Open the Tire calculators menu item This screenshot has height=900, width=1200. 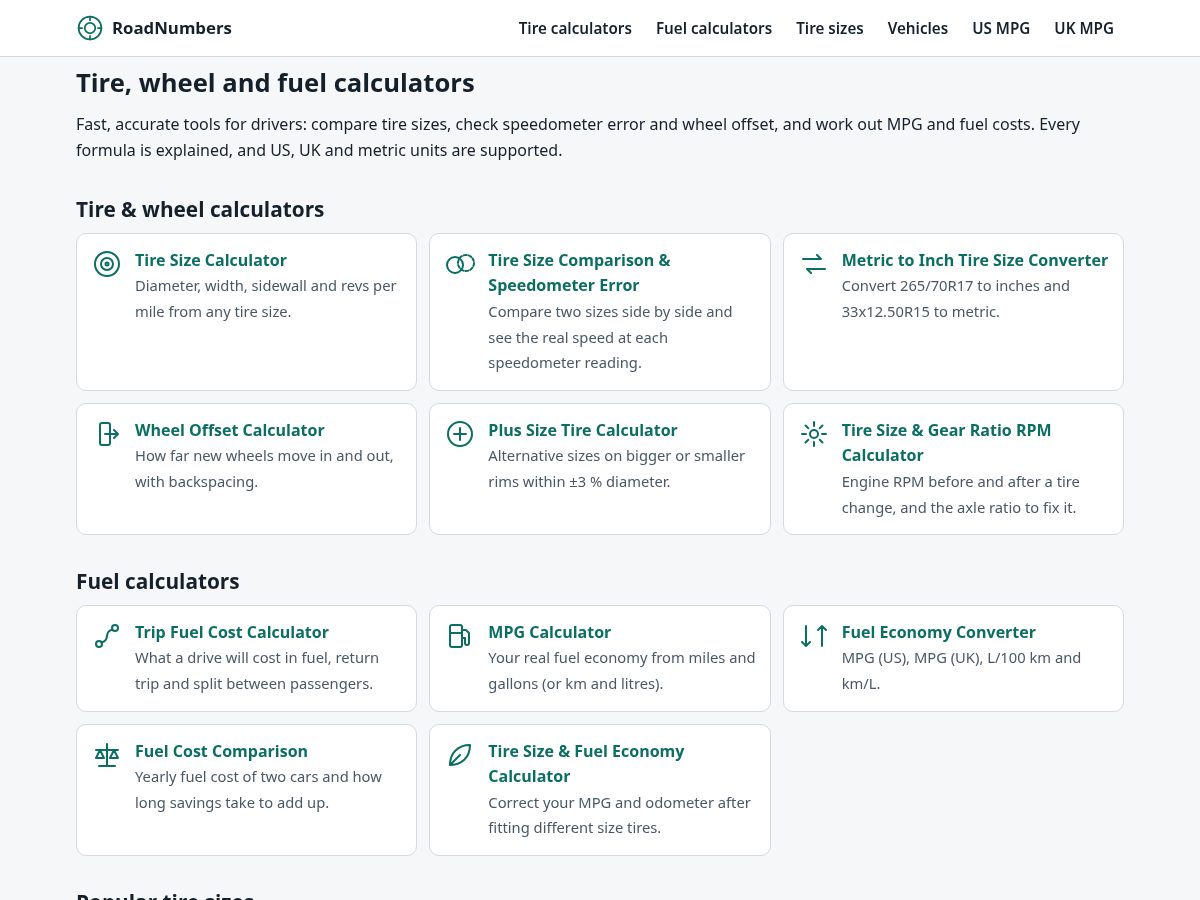coord(575,28)
